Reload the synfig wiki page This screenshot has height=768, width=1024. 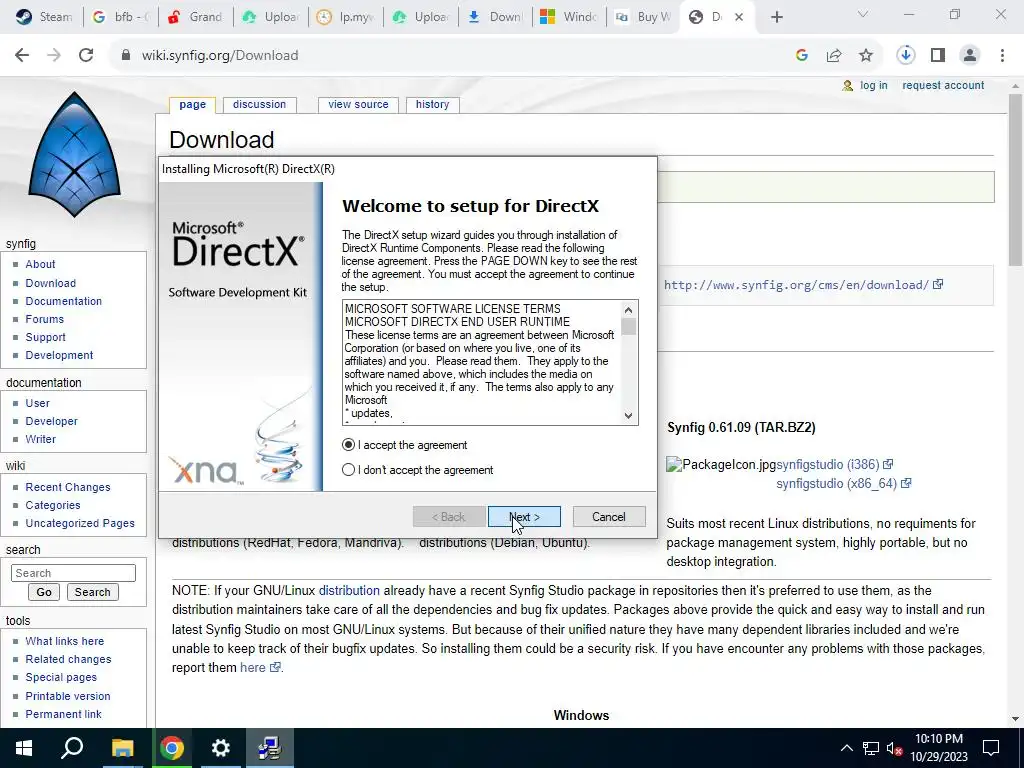tap(86, 56)
